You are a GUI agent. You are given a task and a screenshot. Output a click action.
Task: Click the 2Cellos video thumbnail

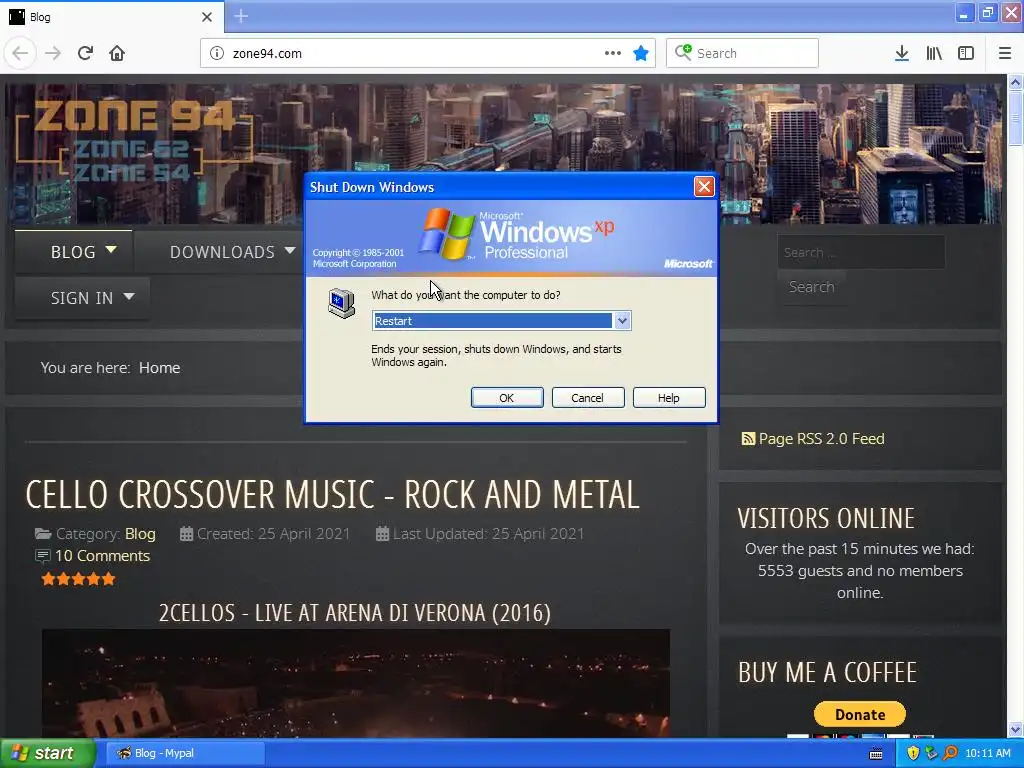tap(356, 683)
